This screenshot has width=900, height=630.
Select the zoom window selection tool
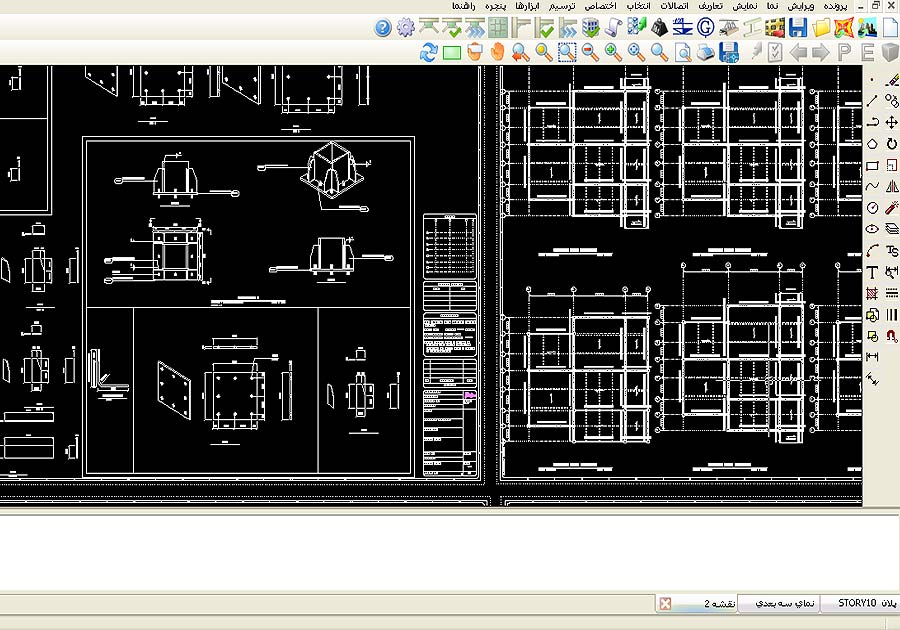tap(567, 52)
